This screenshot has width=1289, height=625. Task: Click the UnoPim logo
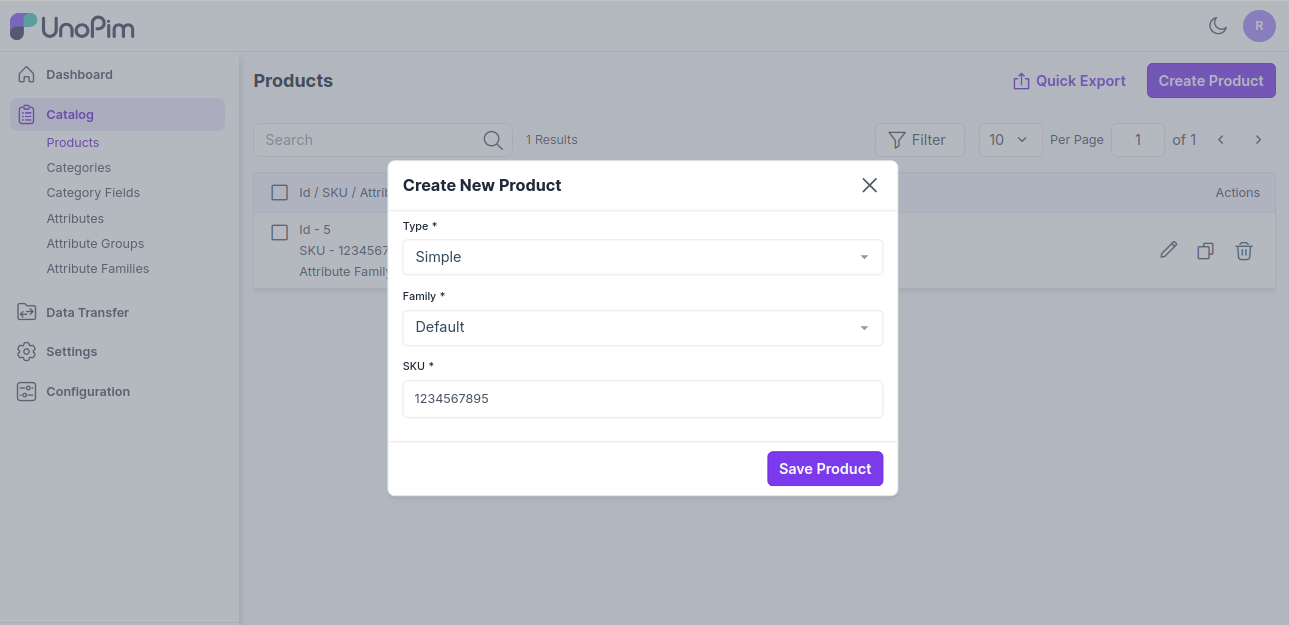(x=72, y=27)
